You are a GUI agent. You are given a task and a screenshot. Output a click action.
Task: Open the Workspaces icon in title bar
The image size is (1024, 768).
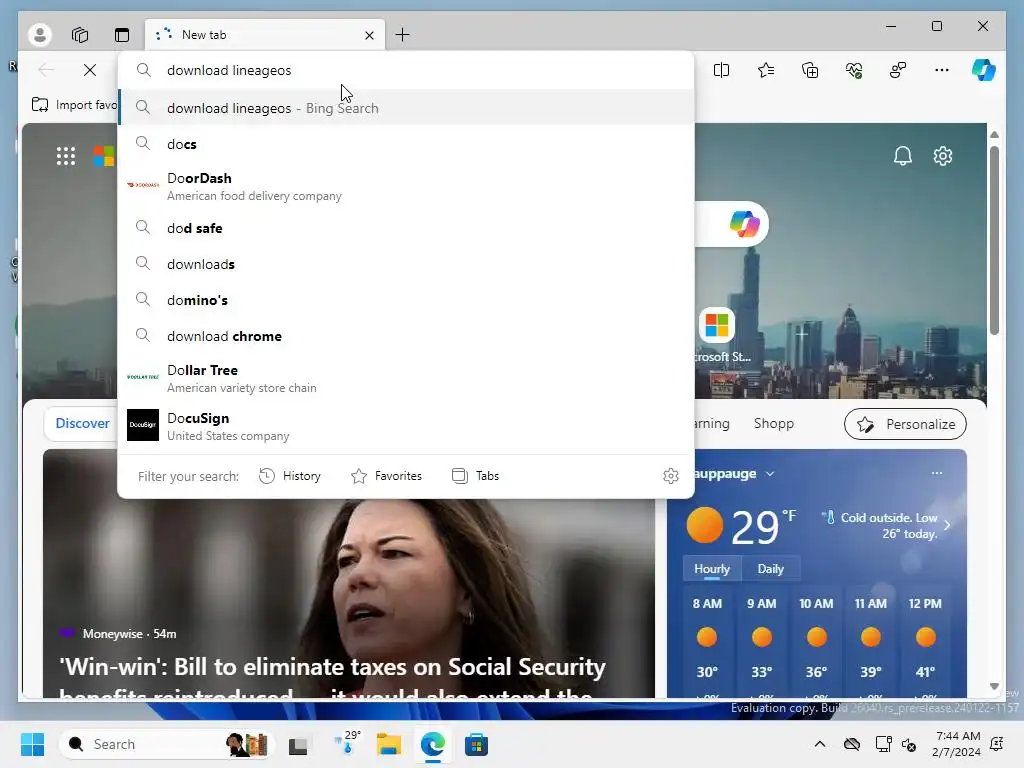click(80, 35)
